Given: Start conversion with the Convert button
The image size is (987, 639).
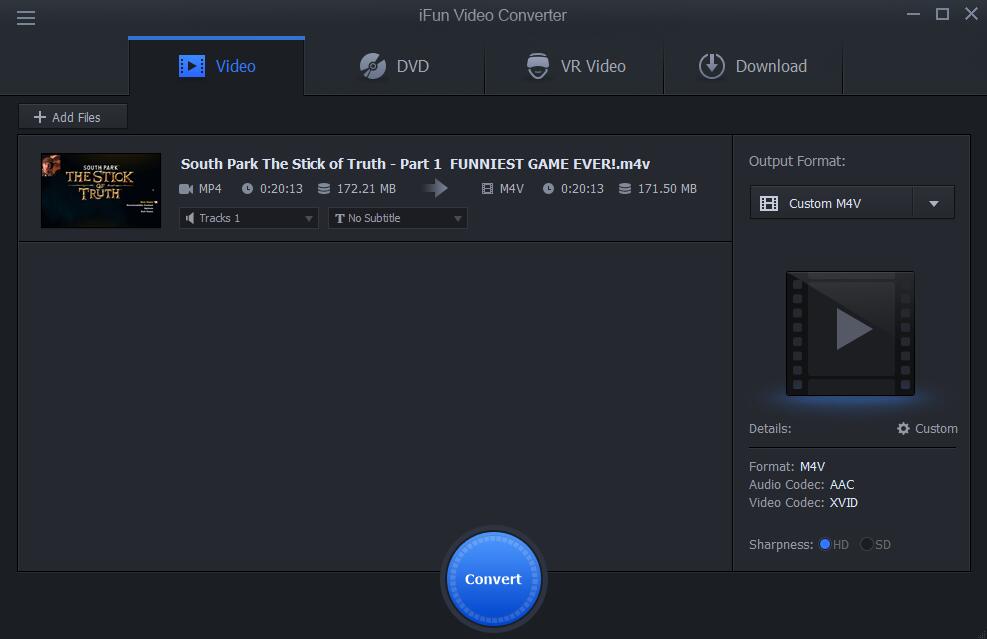Looking at the screenshot, I should coord(494,579).
